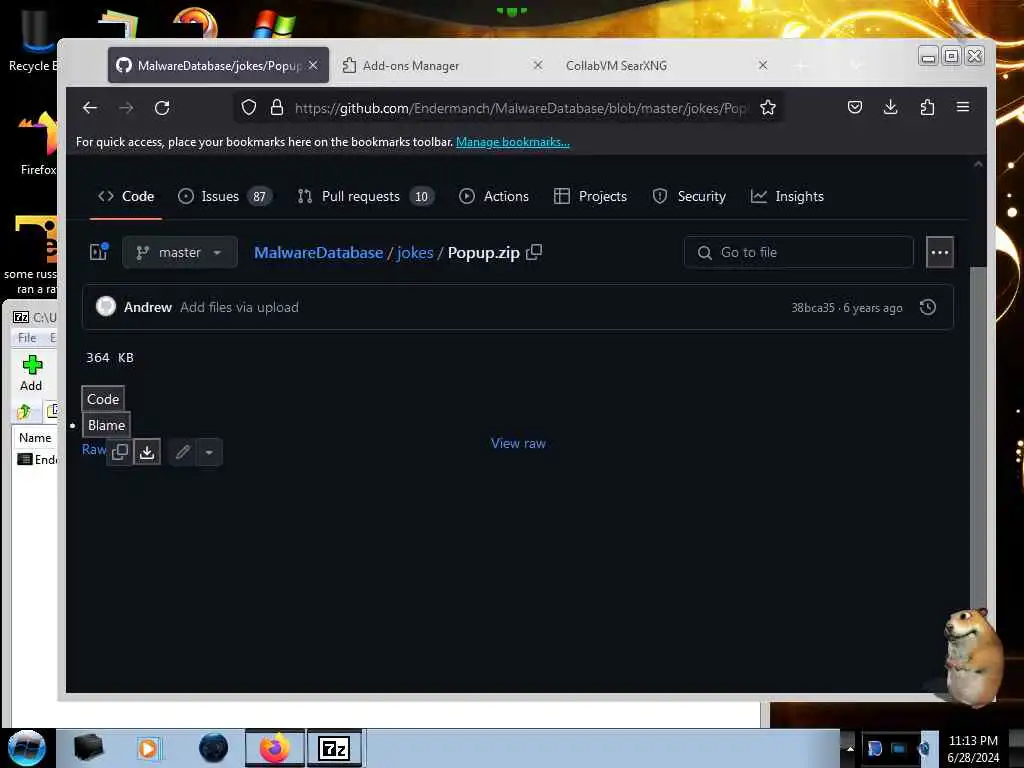Open the Pull requests tab
Viewport: 1024px width, 768px height.
tap(366, 196)
